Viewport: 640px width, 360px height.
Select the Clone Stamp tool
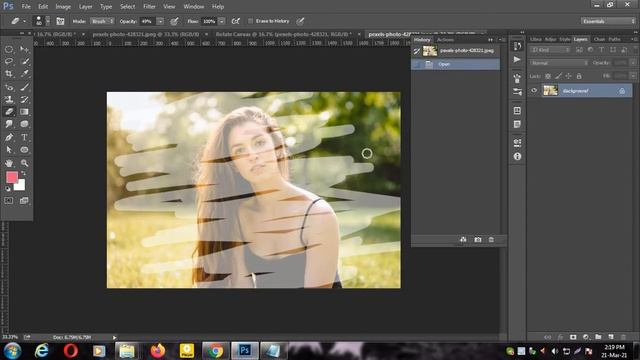9,99
